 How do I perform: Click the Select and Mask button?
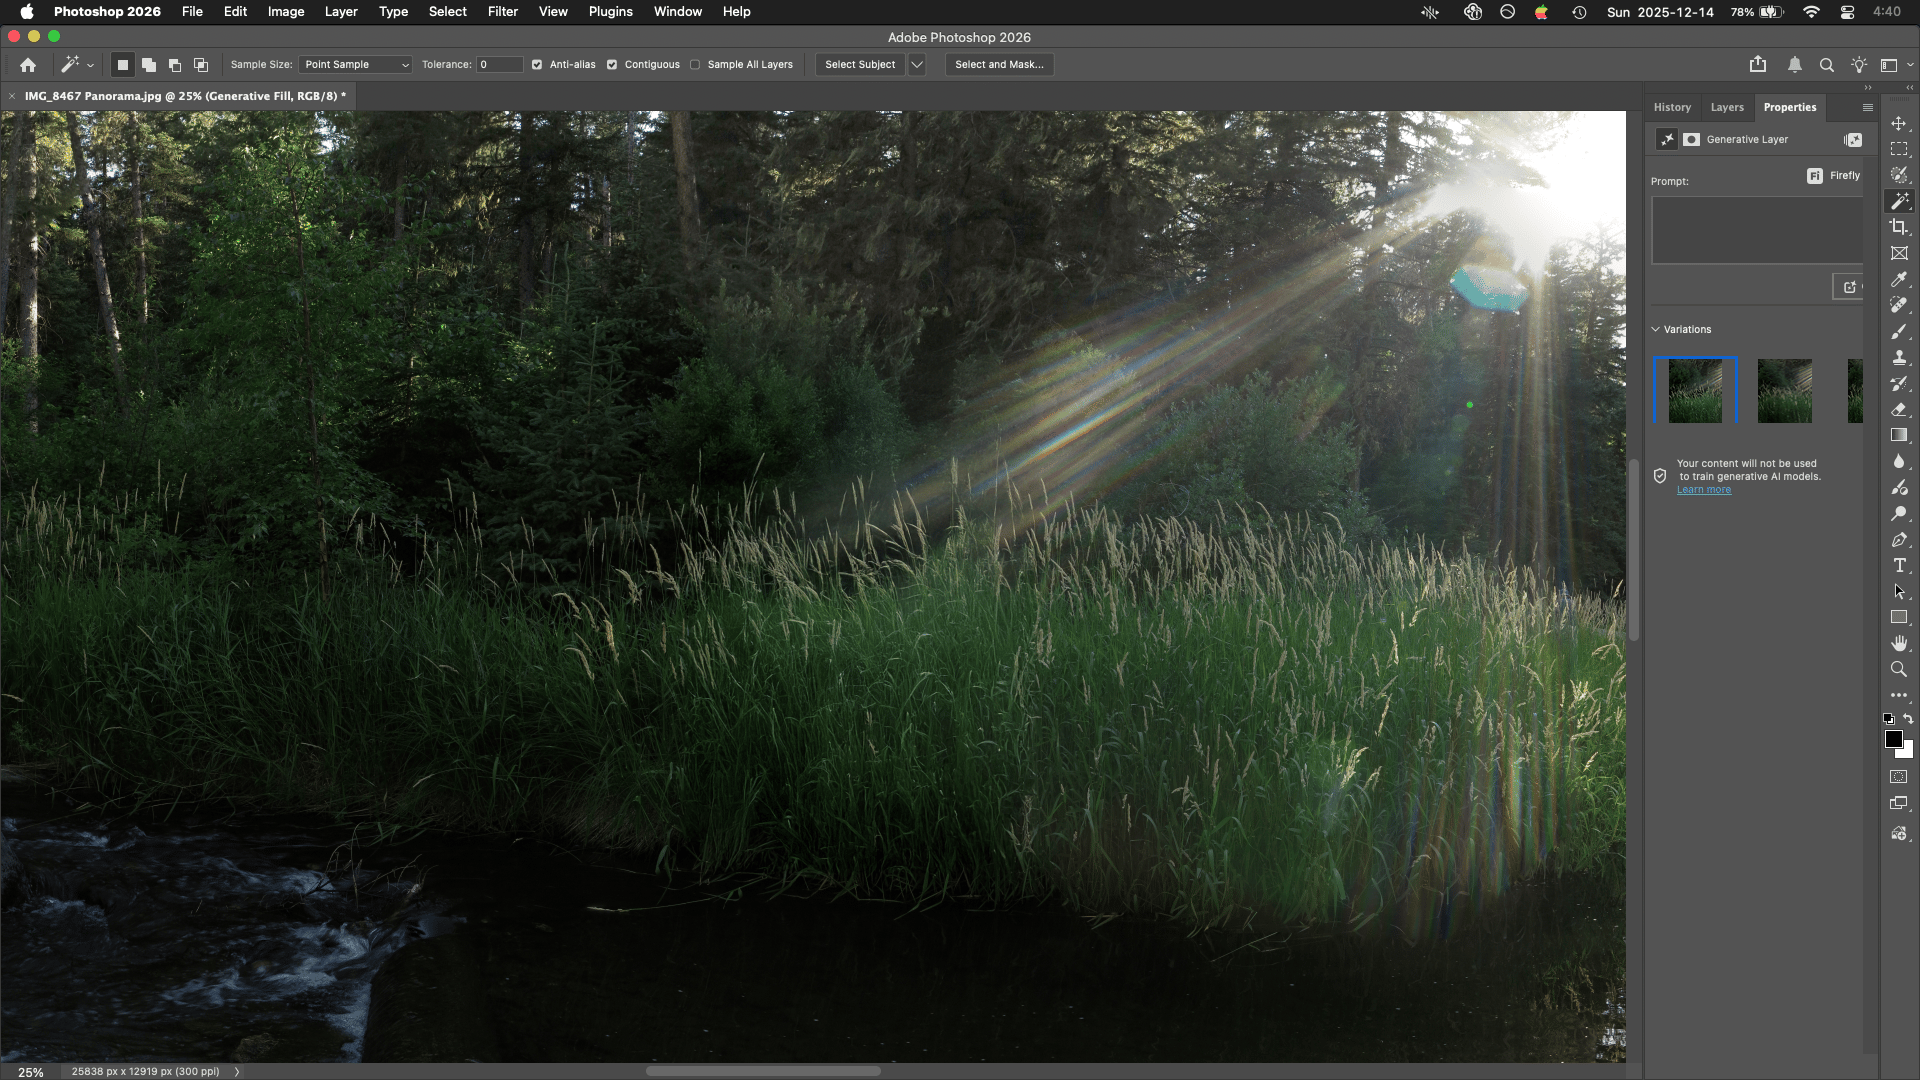click(x=998, y=65)
